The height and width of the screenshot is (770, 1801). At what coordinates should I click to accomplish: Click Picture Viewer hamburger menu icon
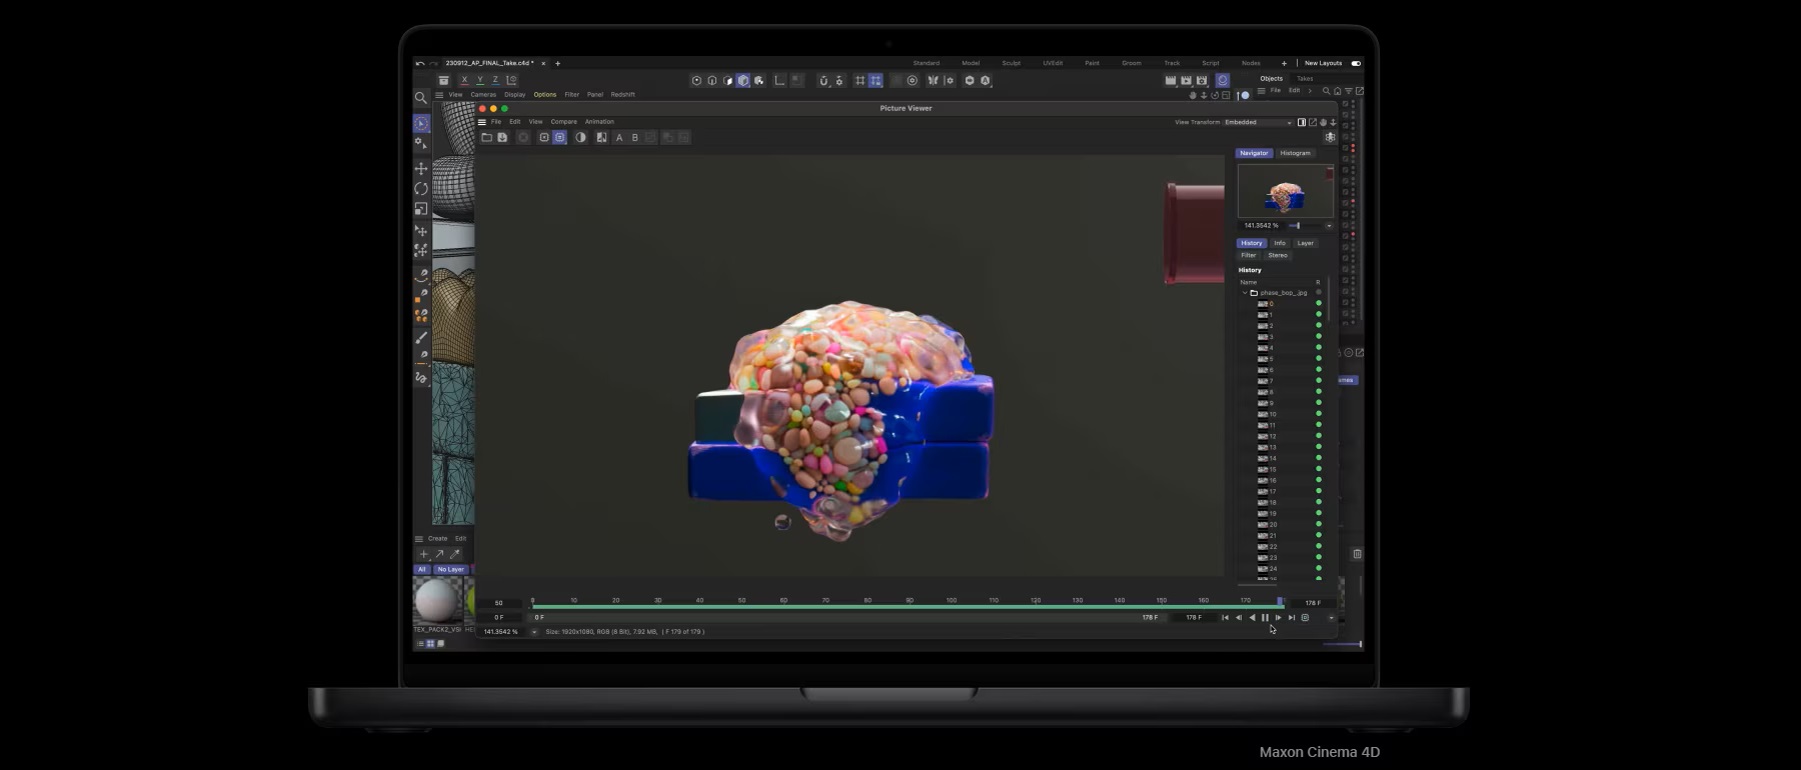tap(482, 122)
